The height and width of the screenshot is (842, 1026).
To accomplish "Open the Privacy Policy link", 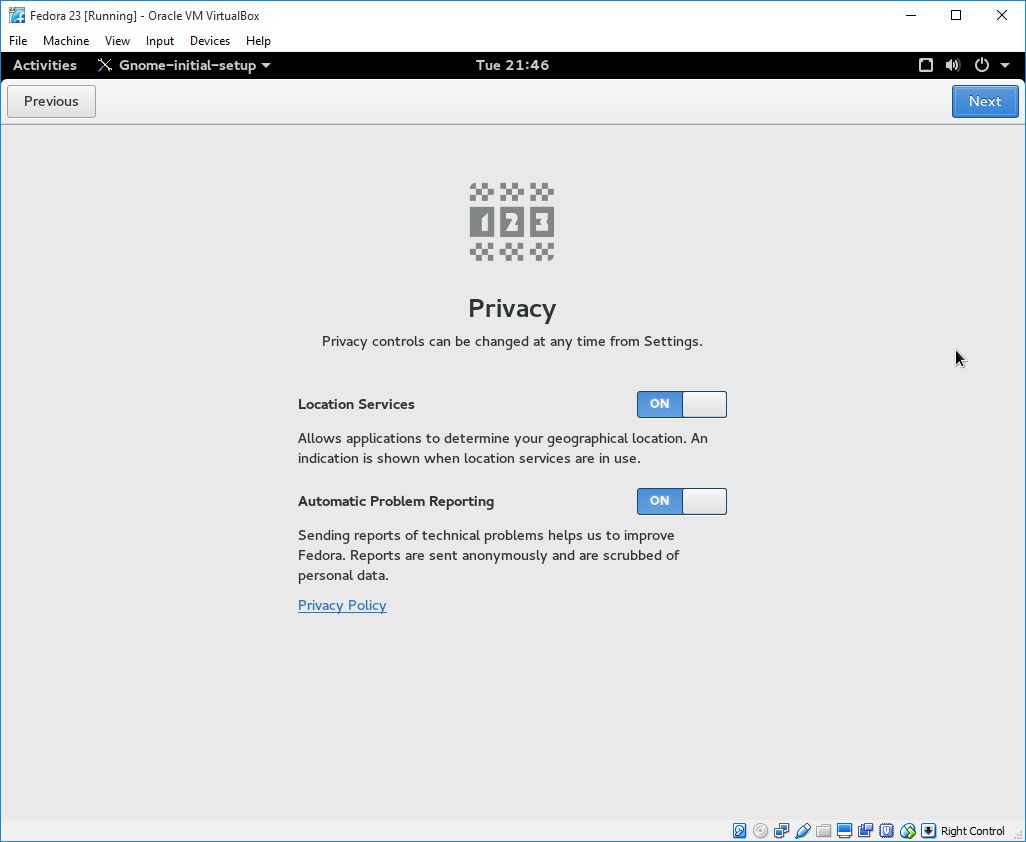I will 342,605.
